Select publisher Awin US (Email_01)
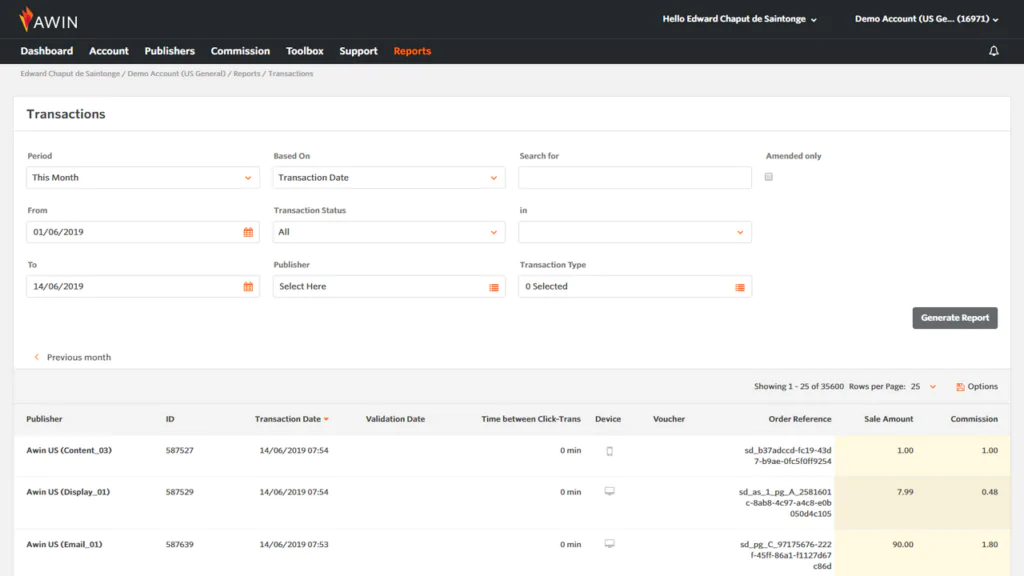The image size is (1024, 576). coord(64,545)
